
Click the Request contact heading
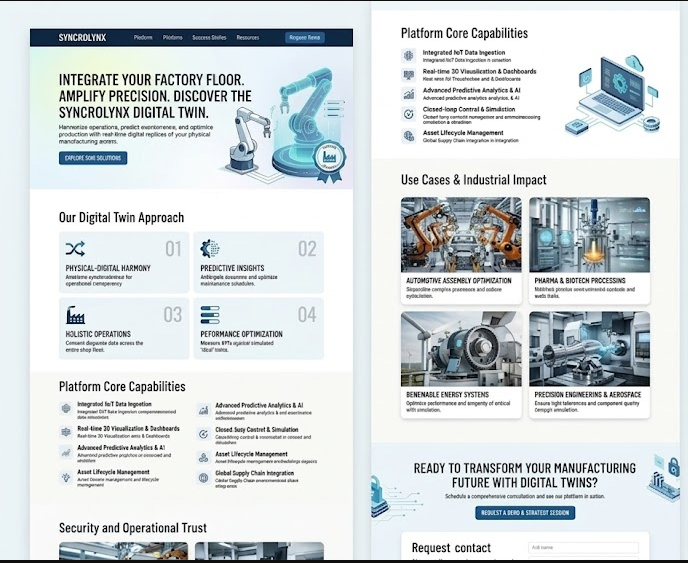(451, 548)
